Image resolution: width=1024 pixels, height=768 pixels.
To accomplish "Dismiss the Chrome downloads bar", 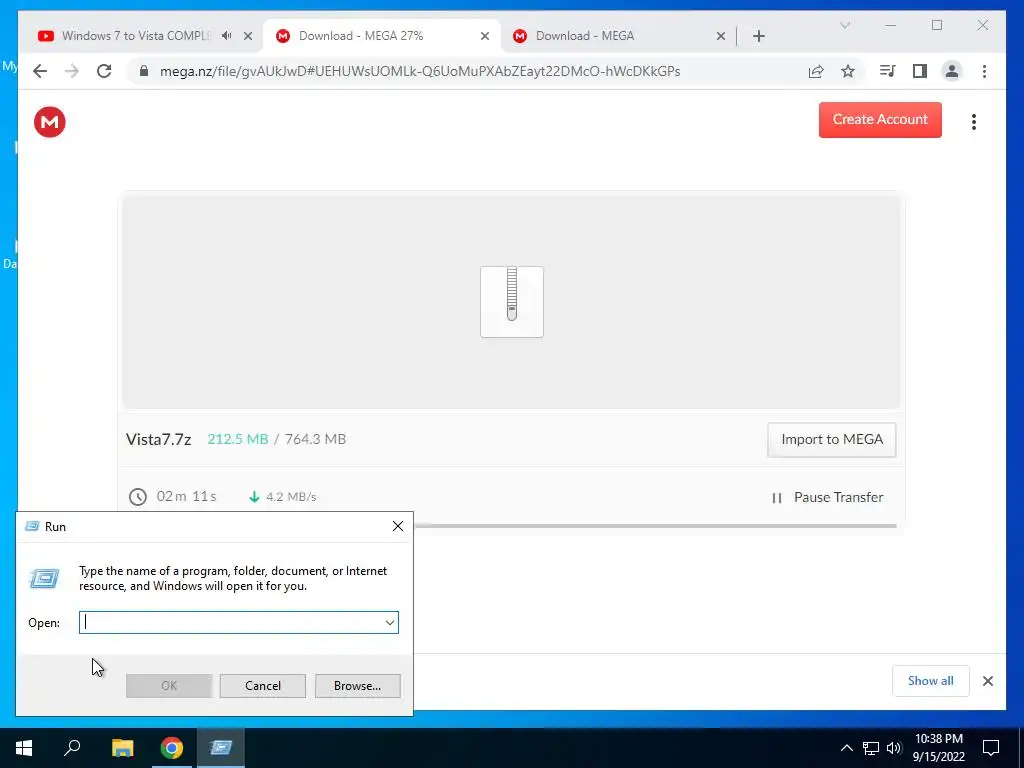I will [x=988, y=681].
